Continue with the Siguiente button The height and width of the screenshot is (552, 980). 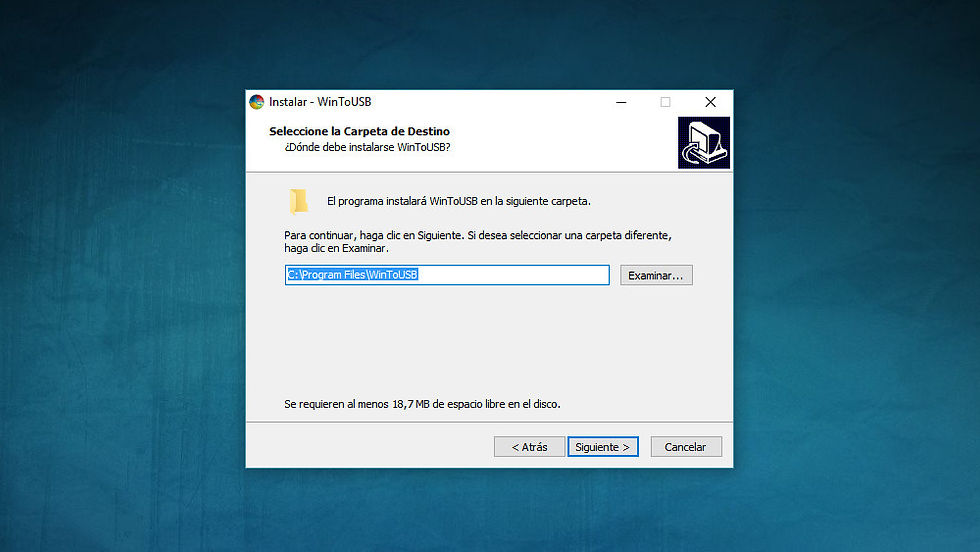click(603, 447)
